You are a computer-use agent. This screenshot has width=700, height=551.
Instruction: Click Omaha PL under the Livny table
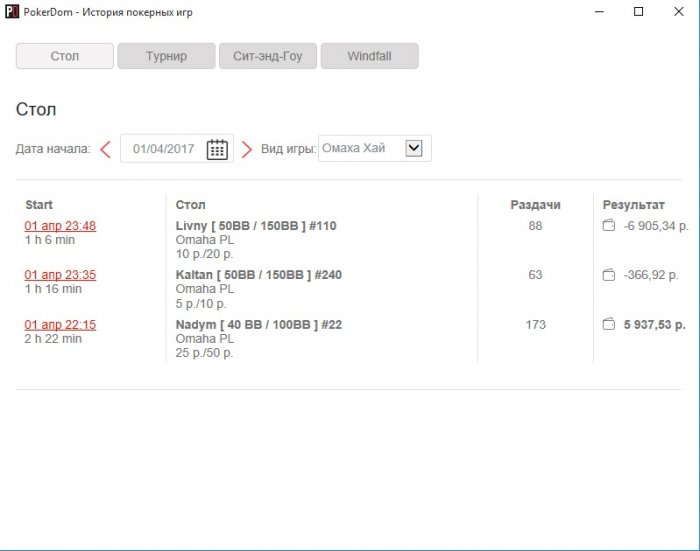pos(204,240)
